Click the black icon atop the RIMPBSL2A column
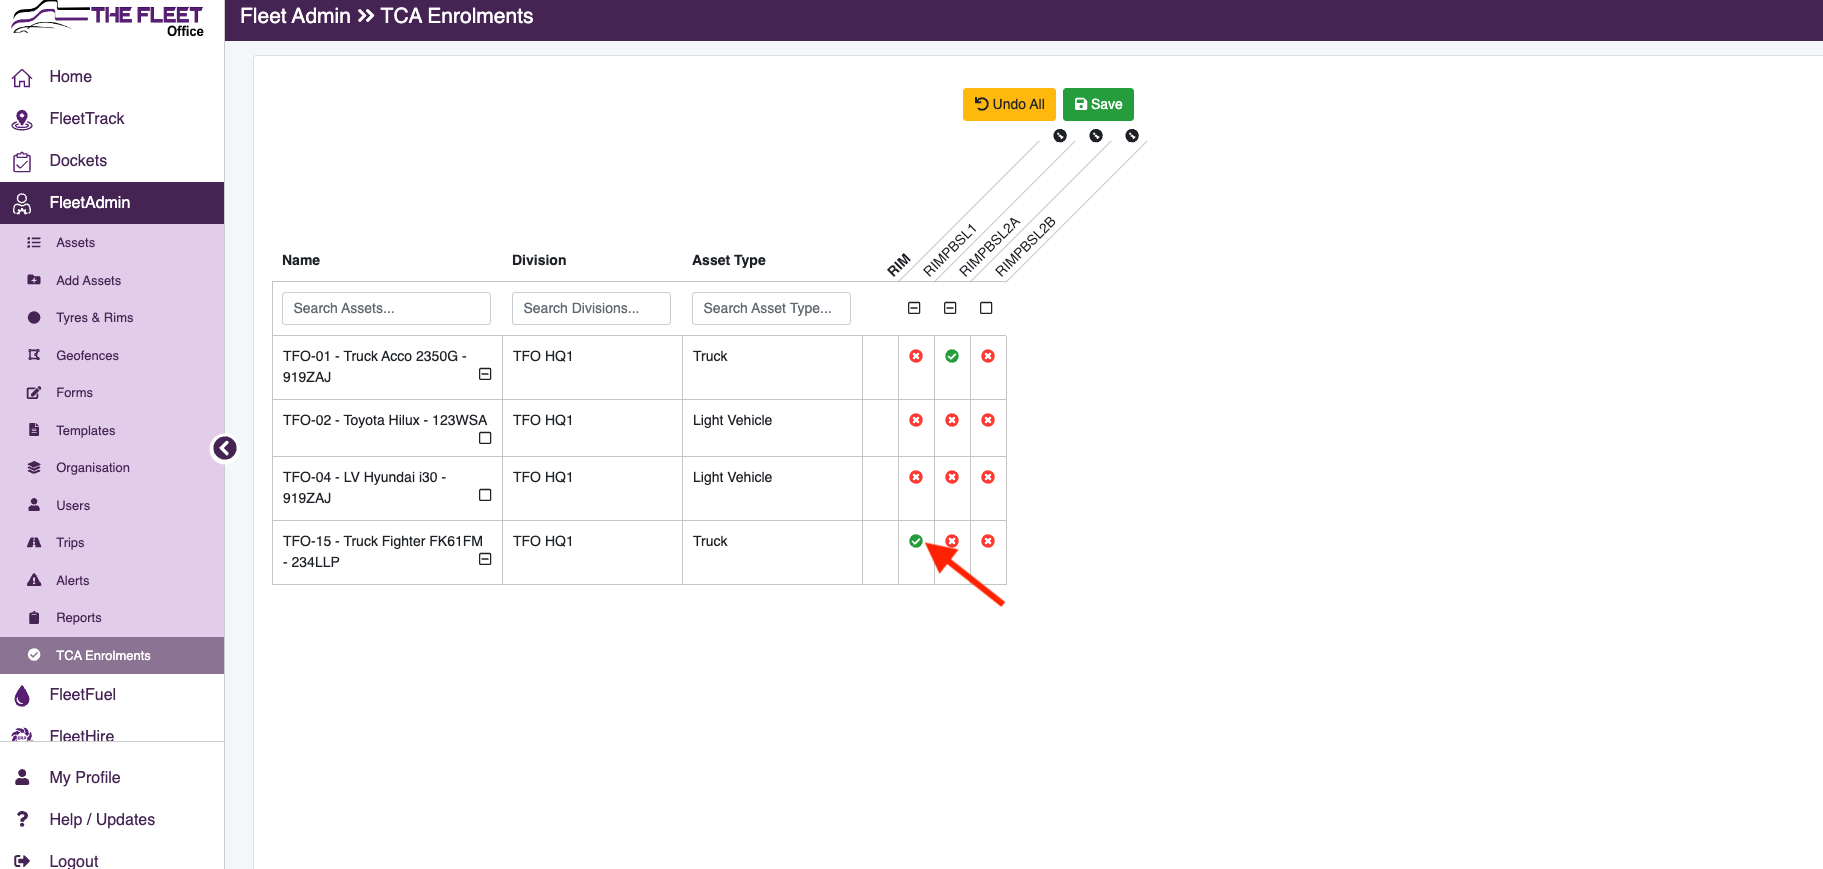The image size is (1823, 869). point(1096,136)
